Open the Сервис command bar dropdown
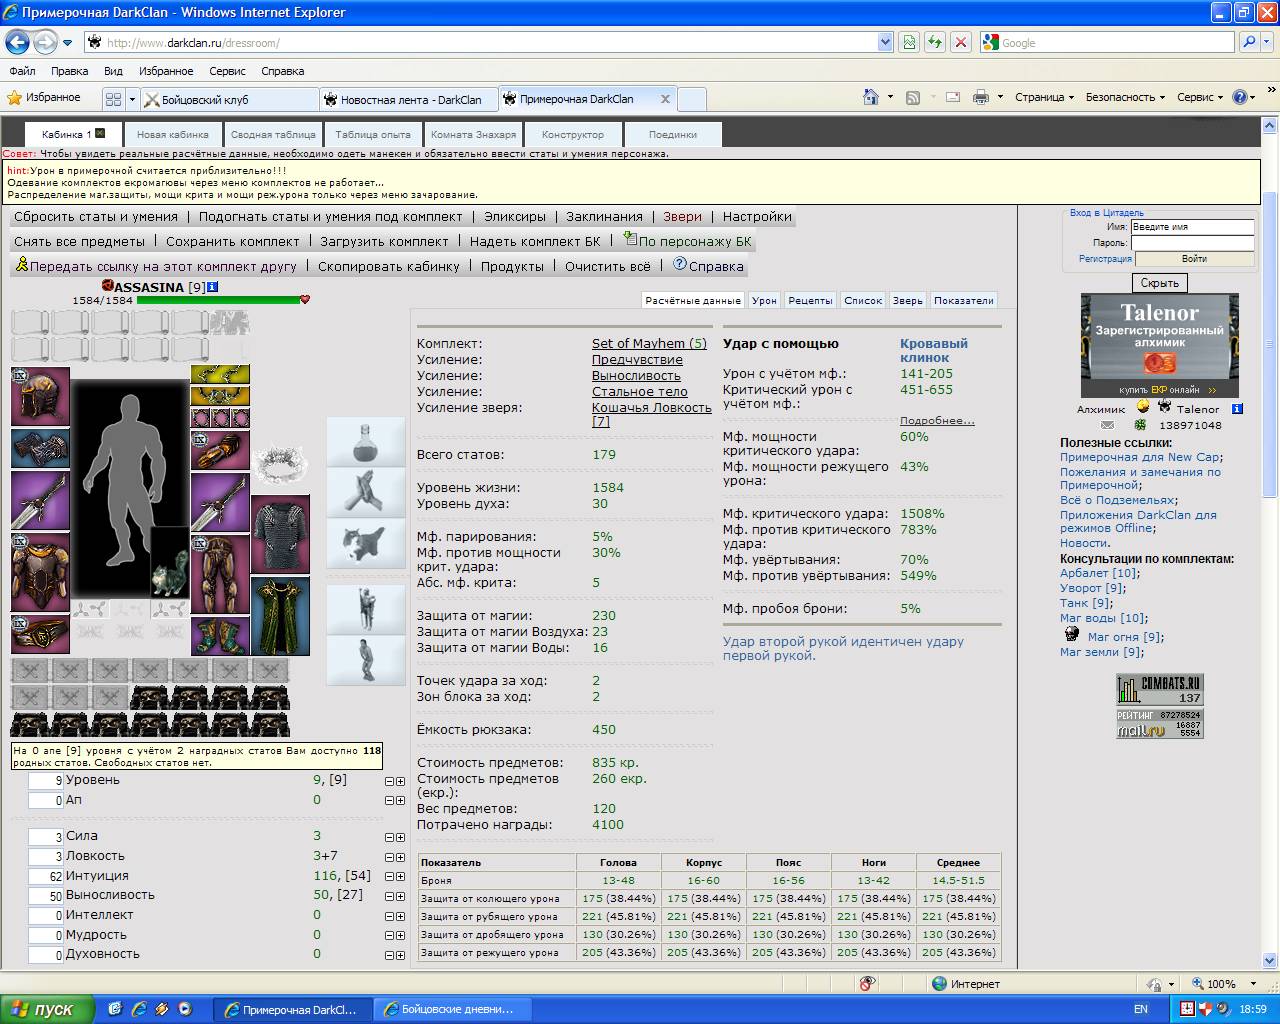Screen dimensions: 1280x1024 tap(1201, 97)
